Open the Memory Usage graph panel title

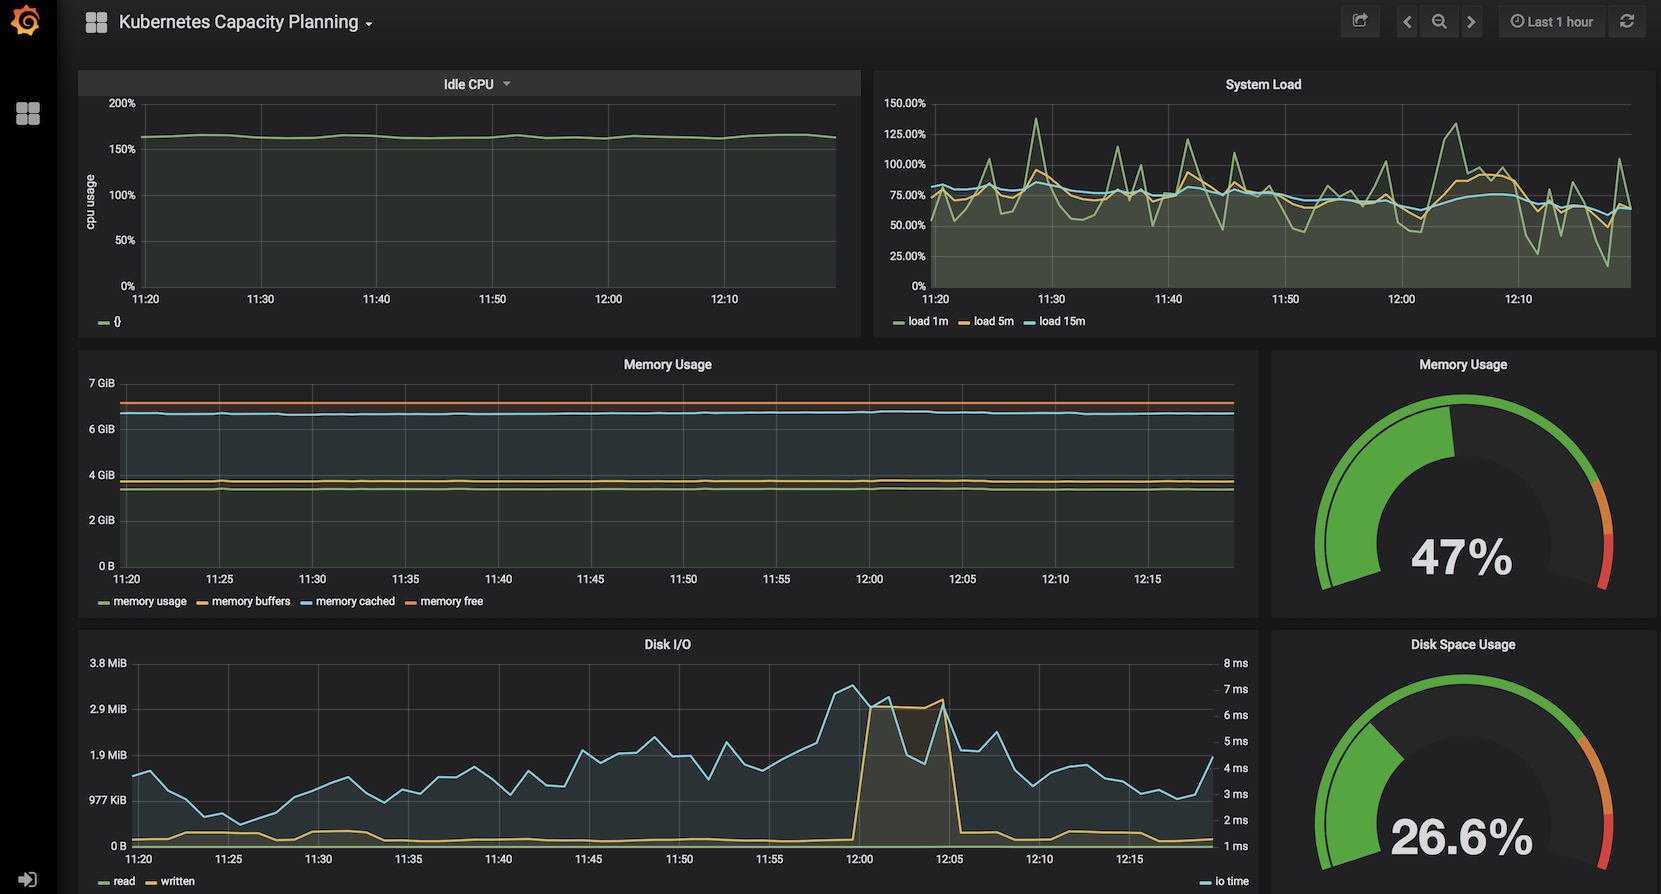[x=668, y=364]
